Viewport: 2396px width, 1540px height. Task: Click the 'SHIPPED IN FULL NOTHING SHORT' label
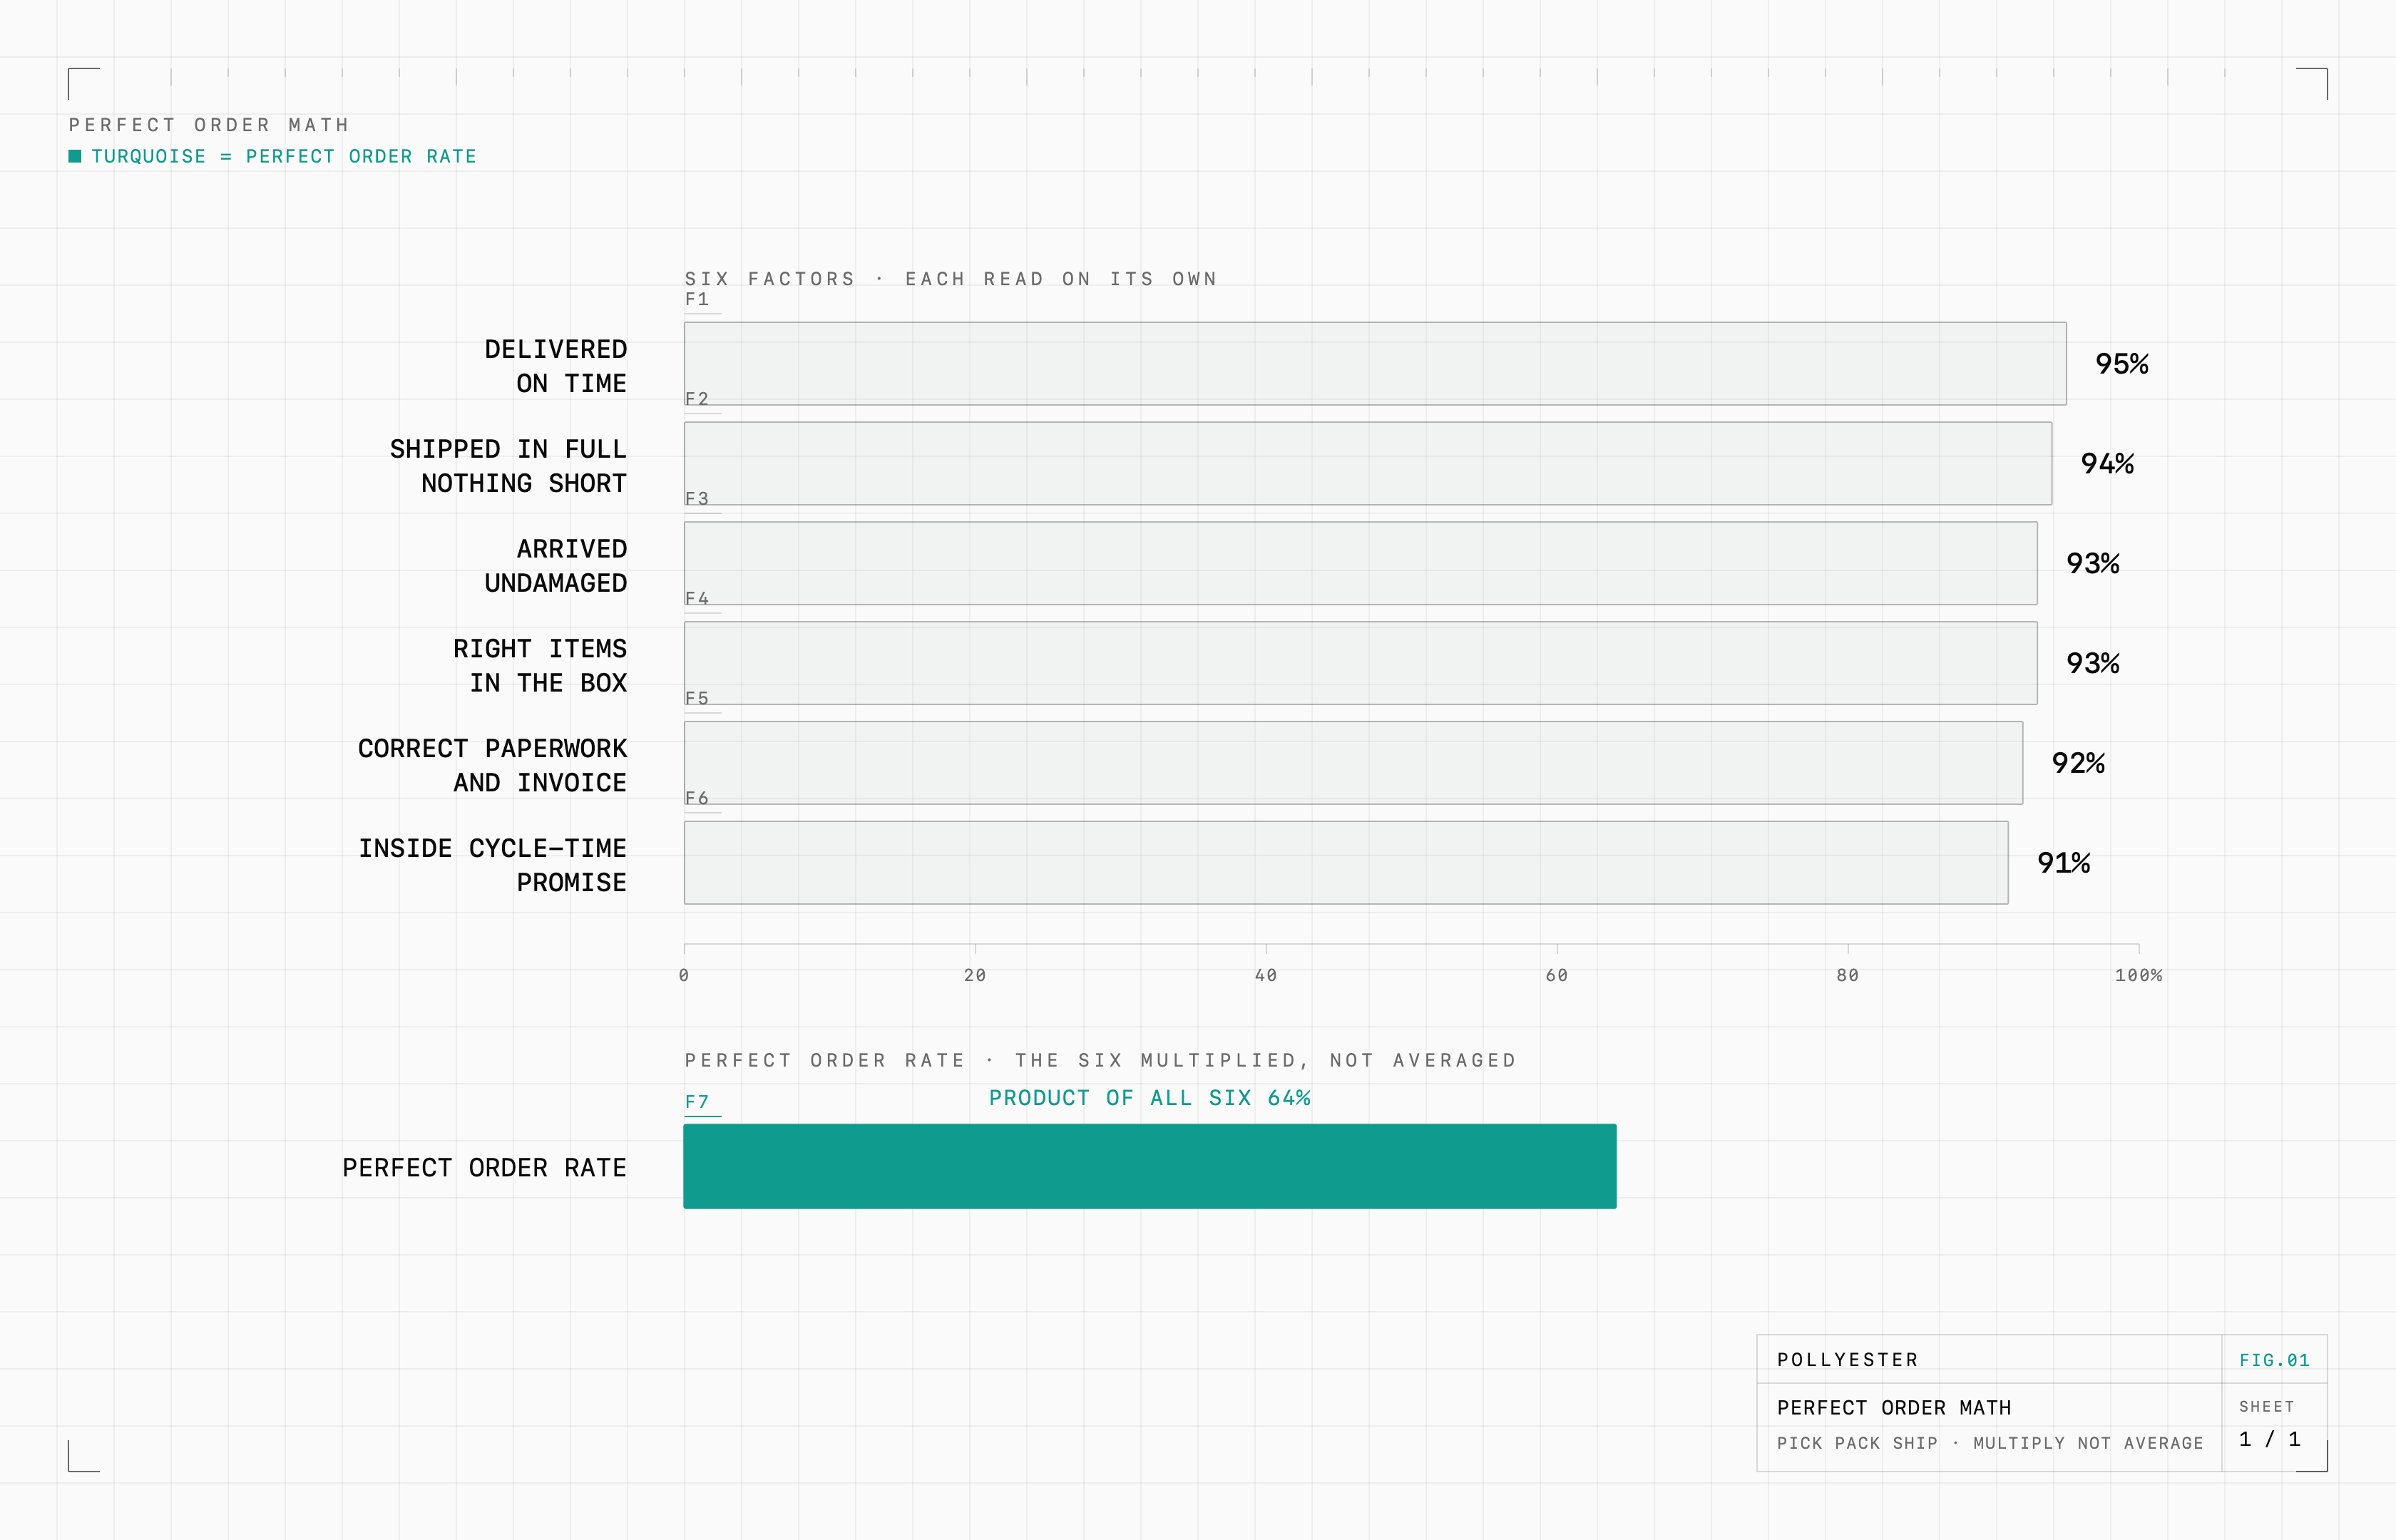(x=508, y=466)
